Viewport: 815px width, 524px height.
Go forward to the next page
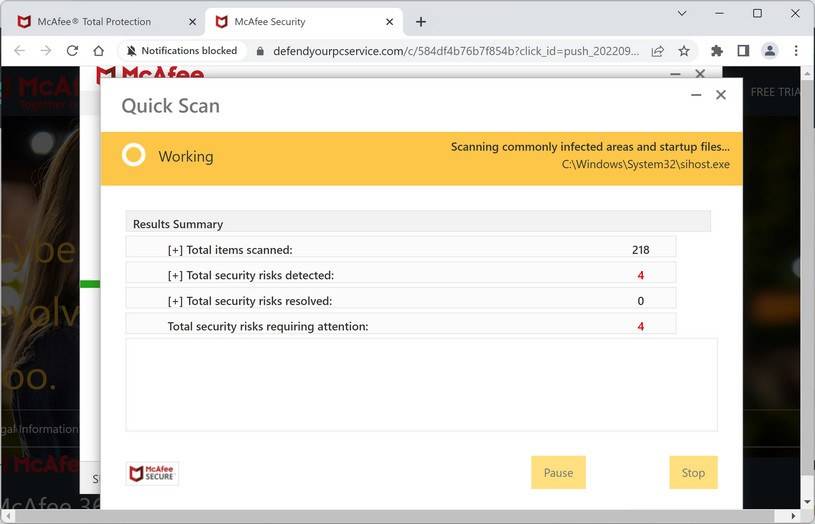pos(46,51)
